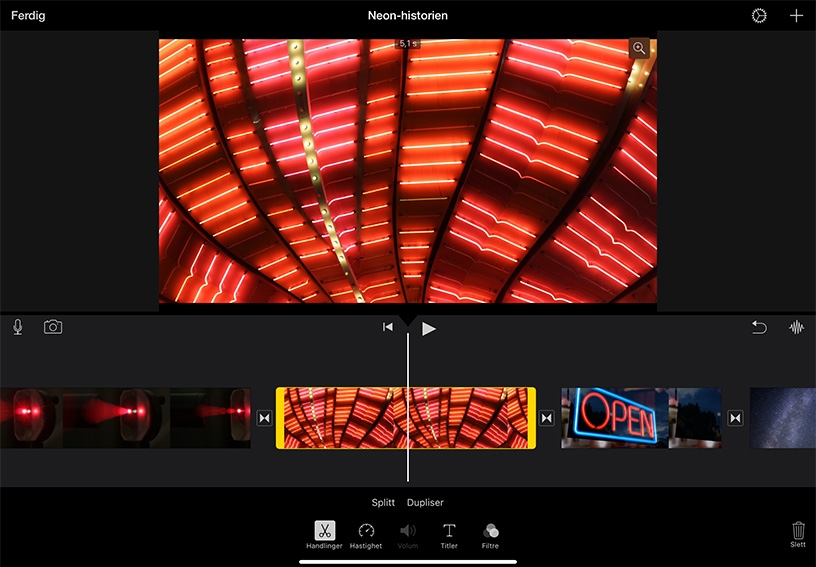Open transition between lamp and neon clips

264,418
